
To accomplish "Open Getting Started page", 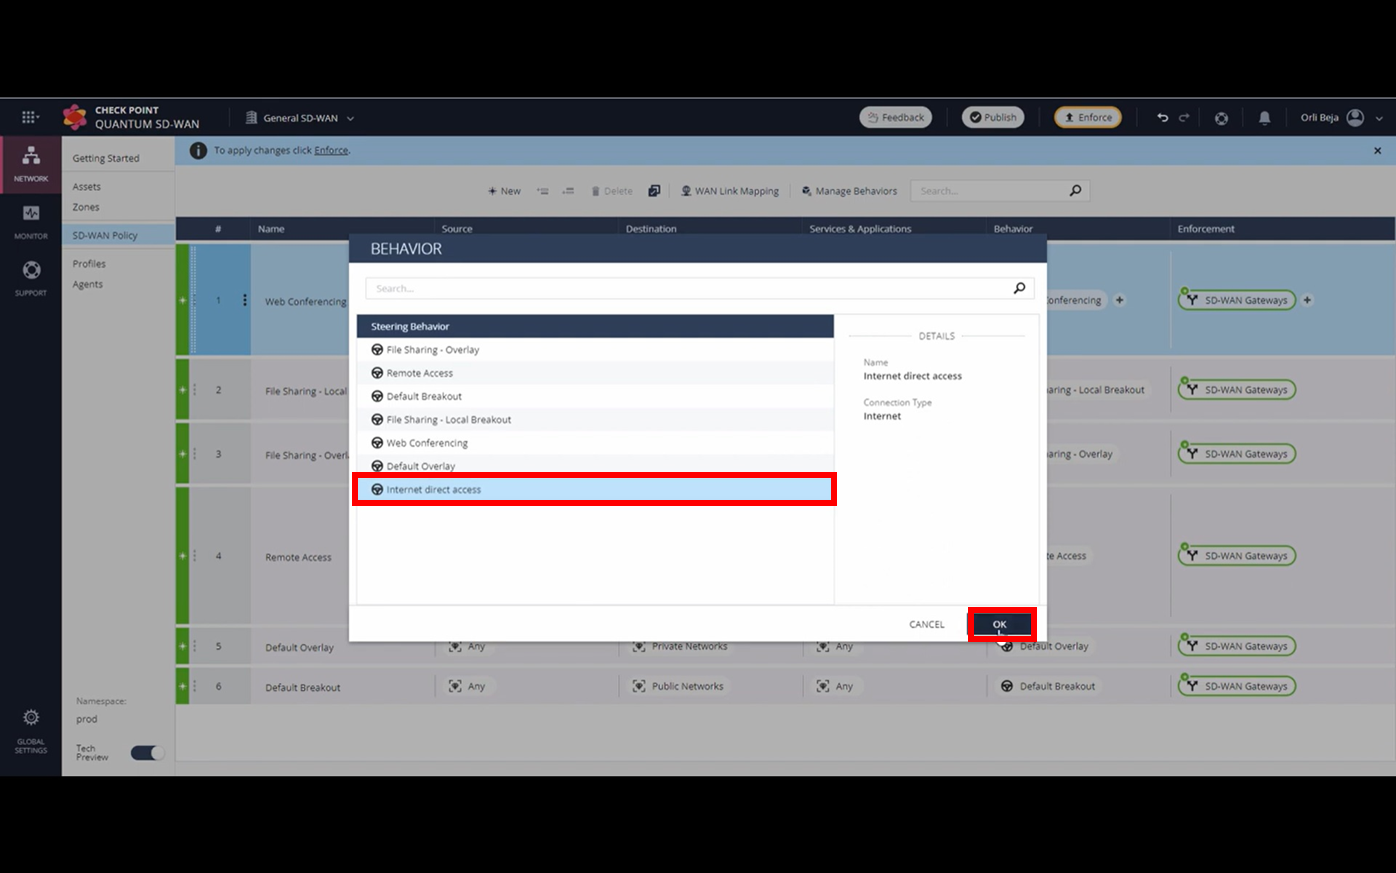I will coord(106,158).
